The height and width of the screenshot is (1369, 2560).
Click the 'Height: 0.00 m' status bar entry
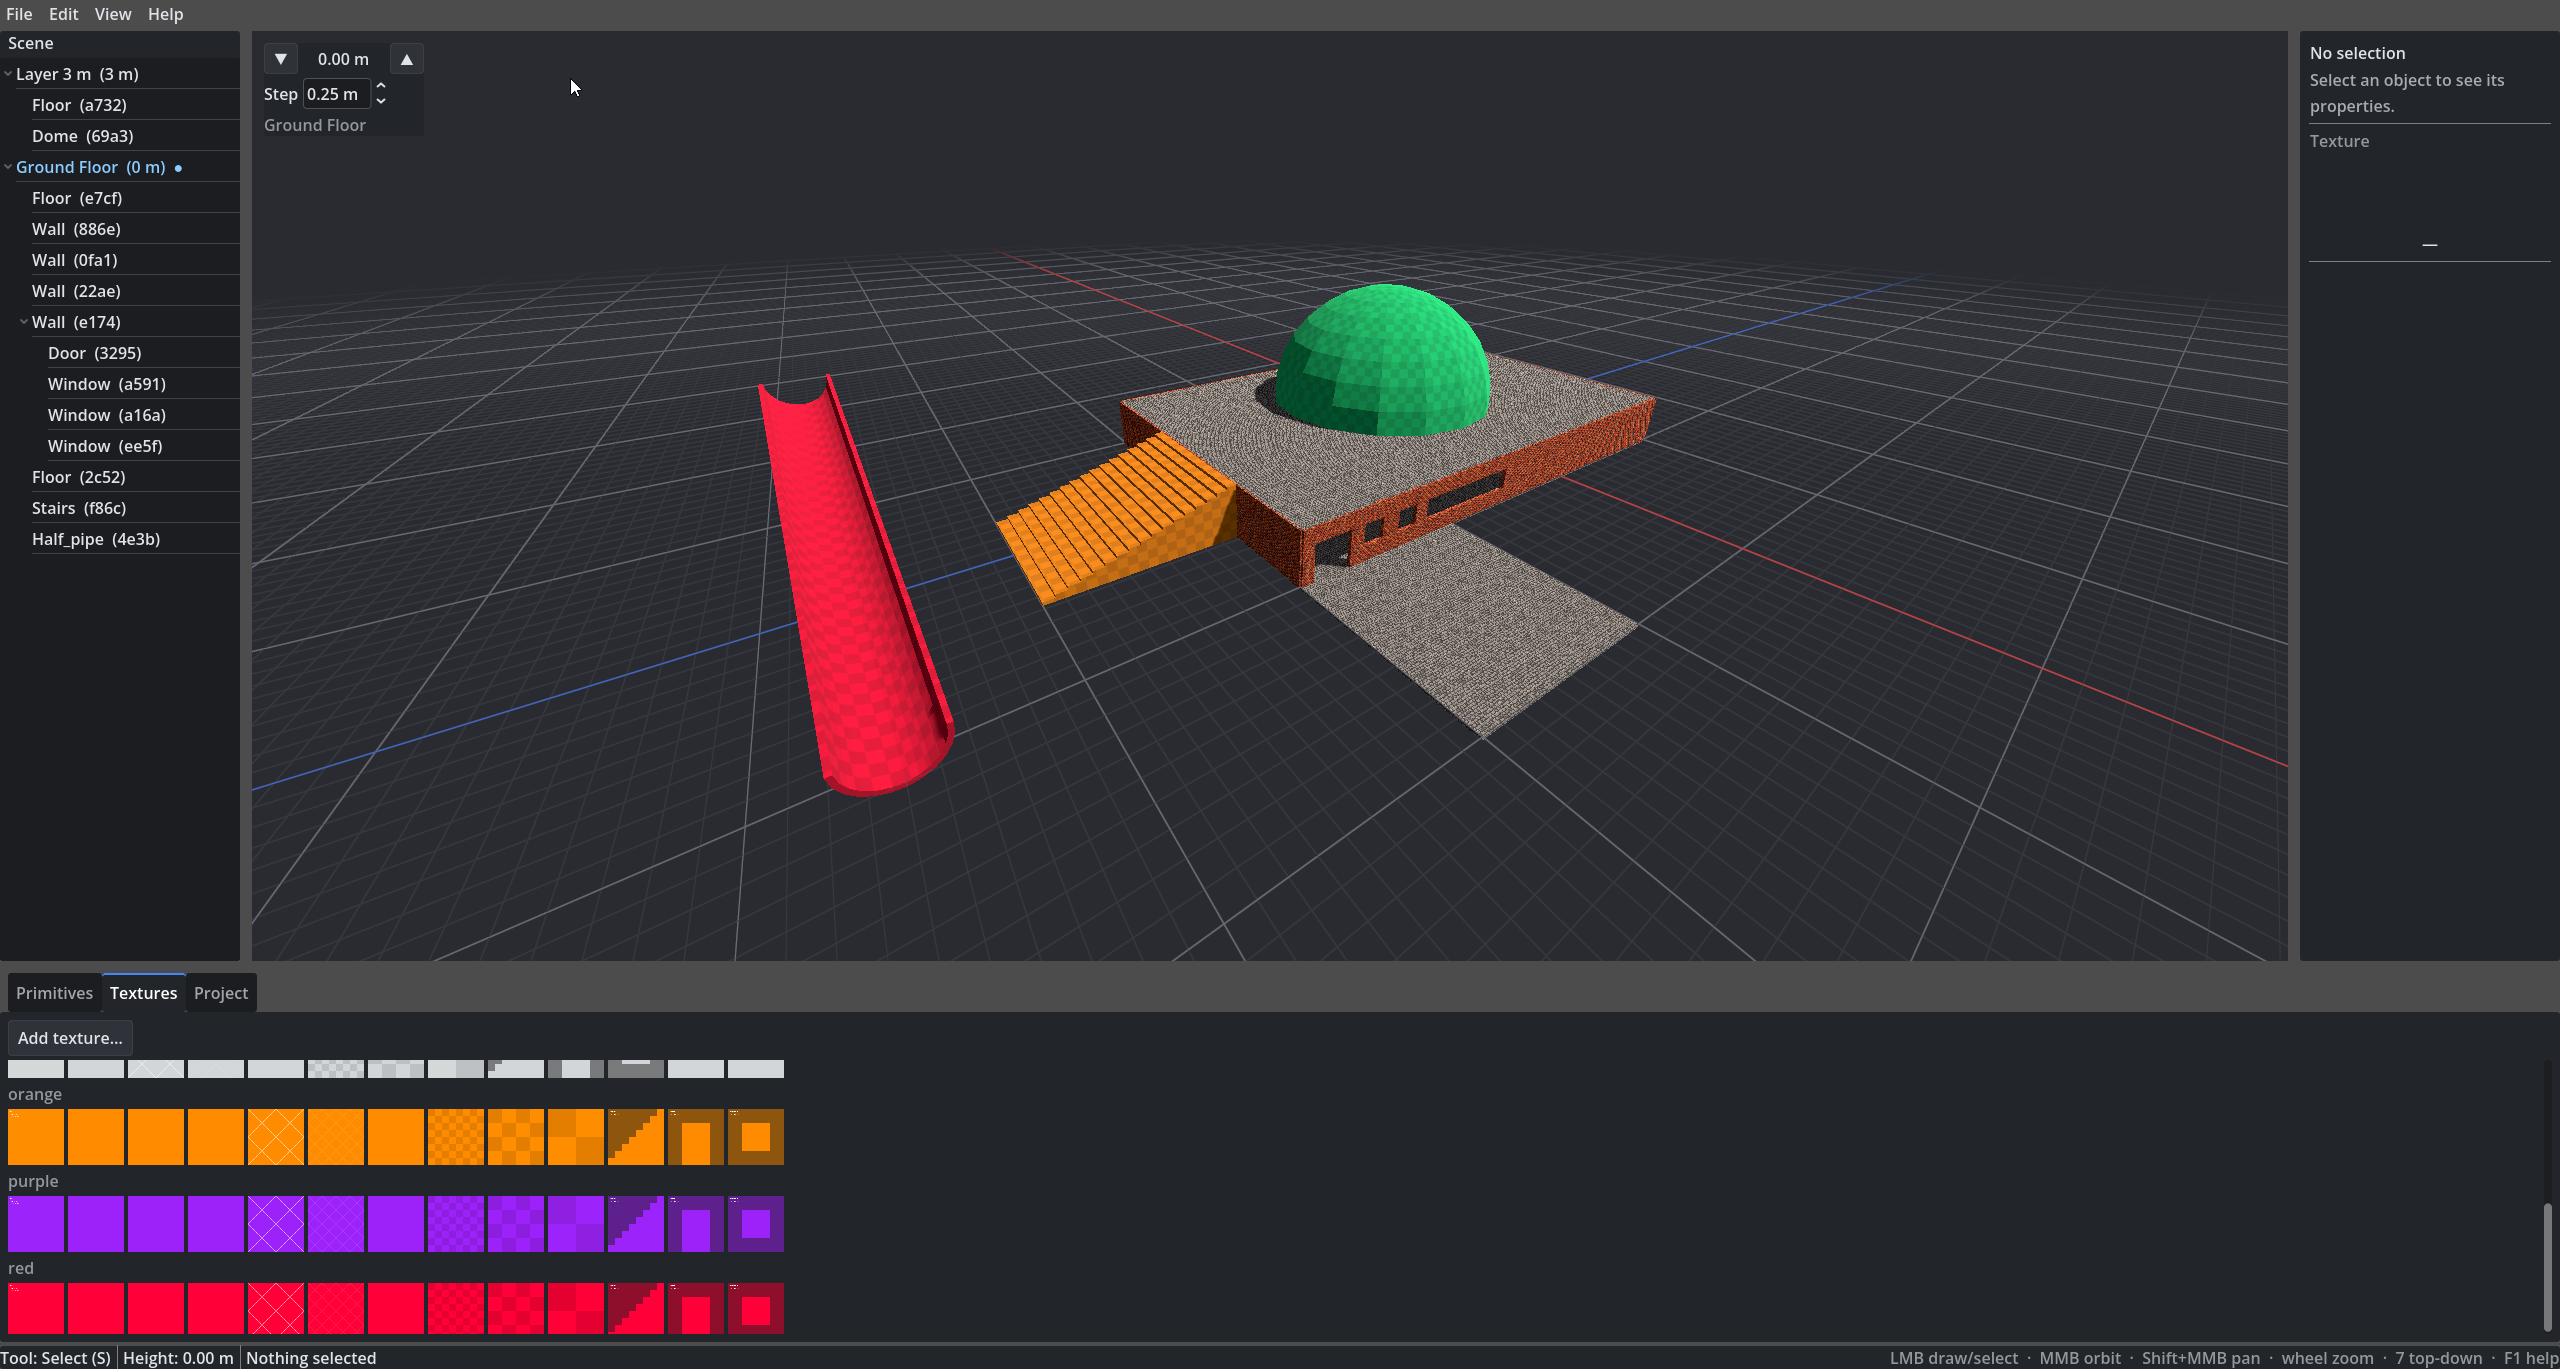point(178,1358)
